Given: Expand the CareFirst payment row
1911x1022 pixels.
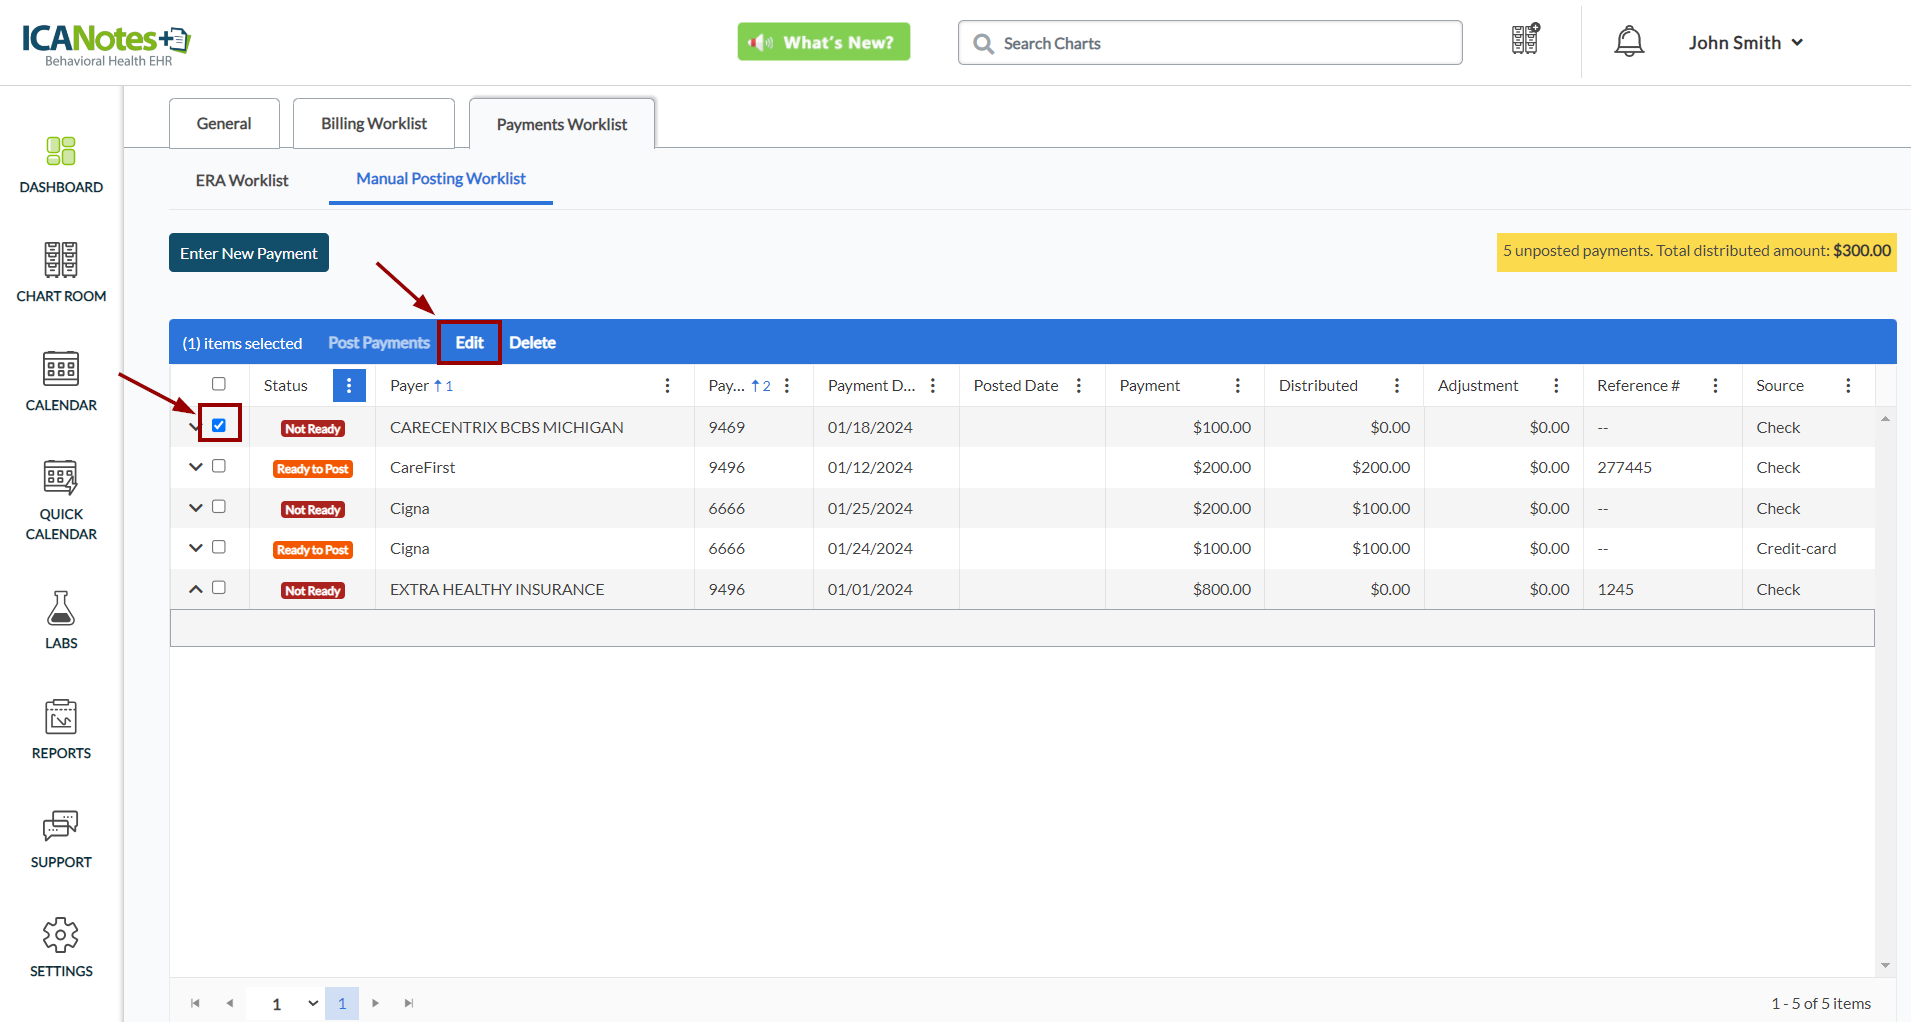Looking at the screenshot, I should [x=196, y=467].
